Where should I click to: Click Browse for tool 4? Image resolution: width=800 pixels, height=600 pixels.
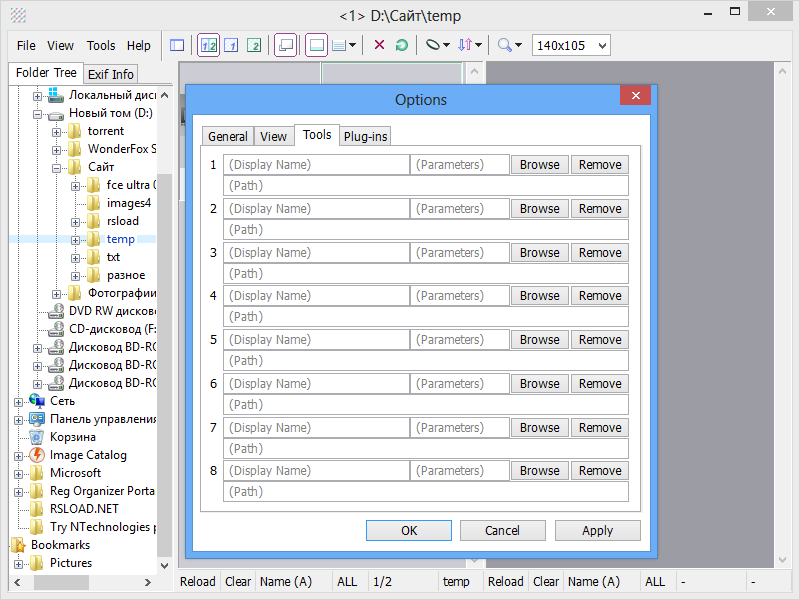coord(540,296)
